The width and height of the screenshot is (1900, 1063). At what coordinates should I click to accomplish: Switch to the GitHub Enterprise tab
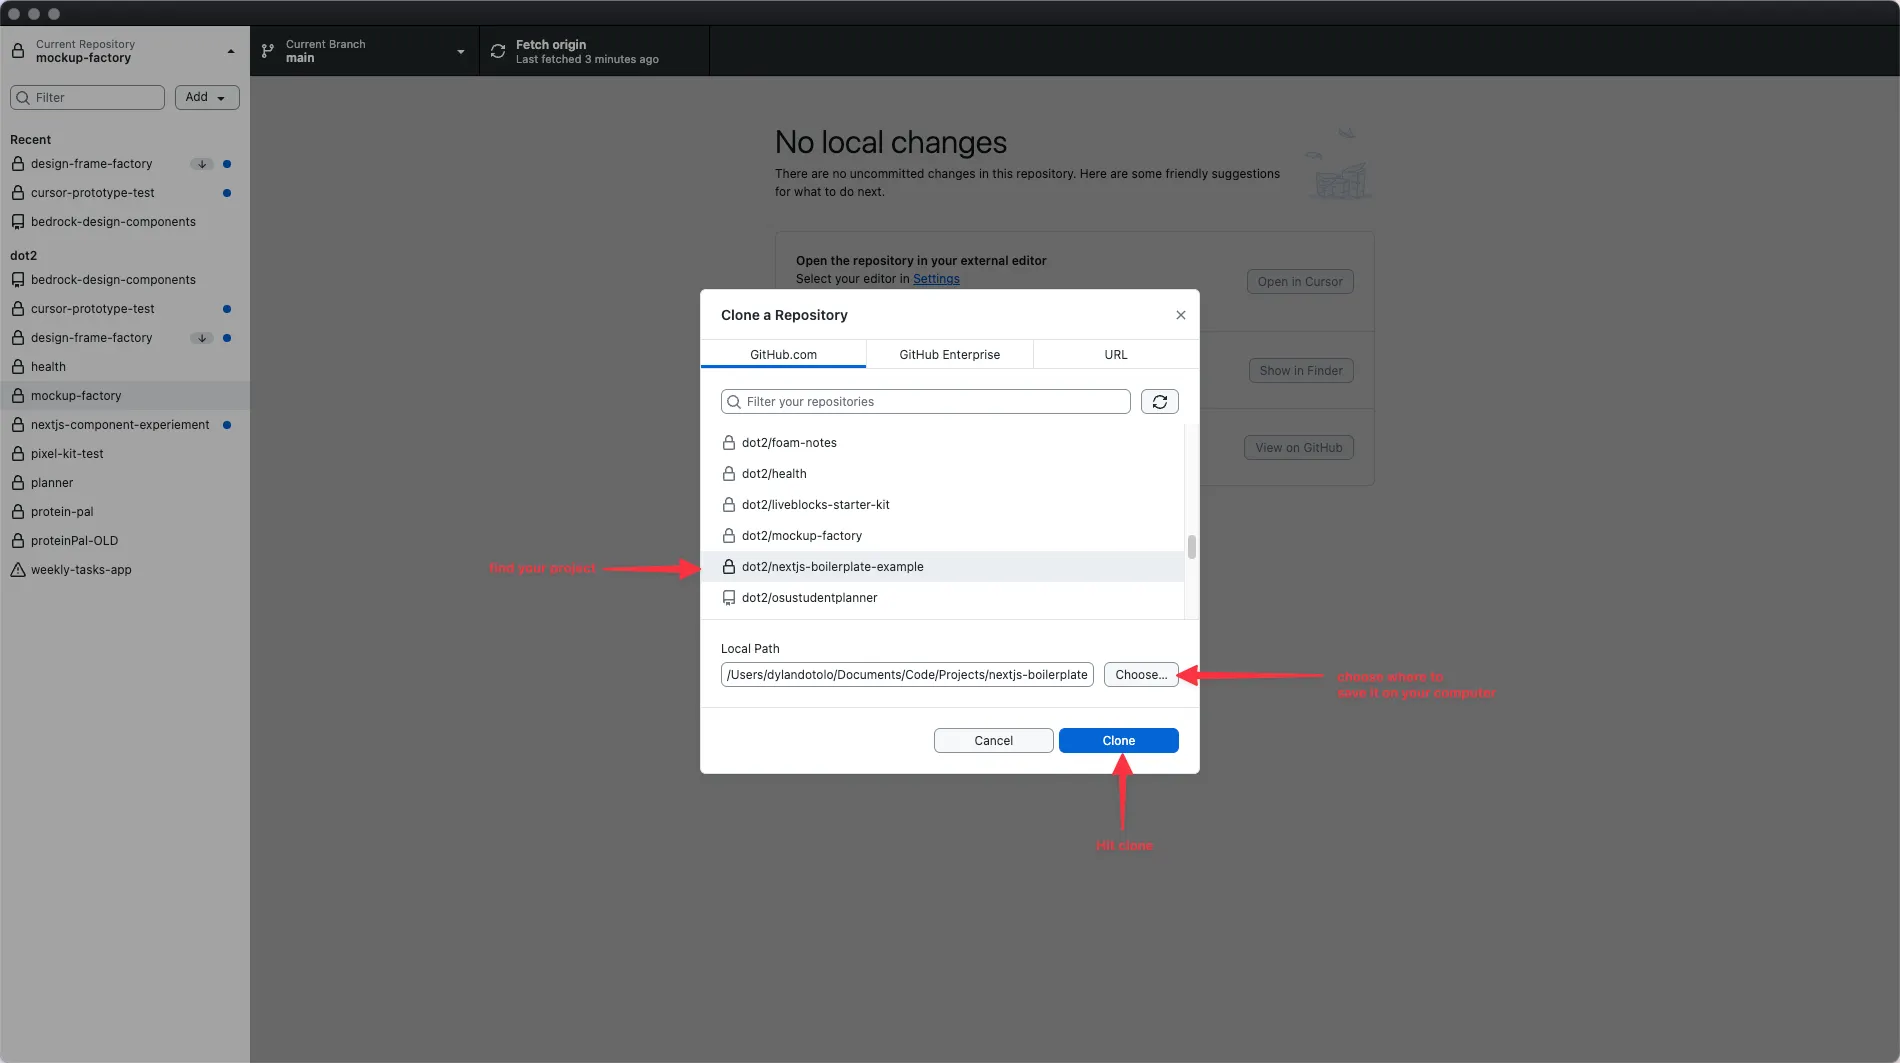click(950, 355)
